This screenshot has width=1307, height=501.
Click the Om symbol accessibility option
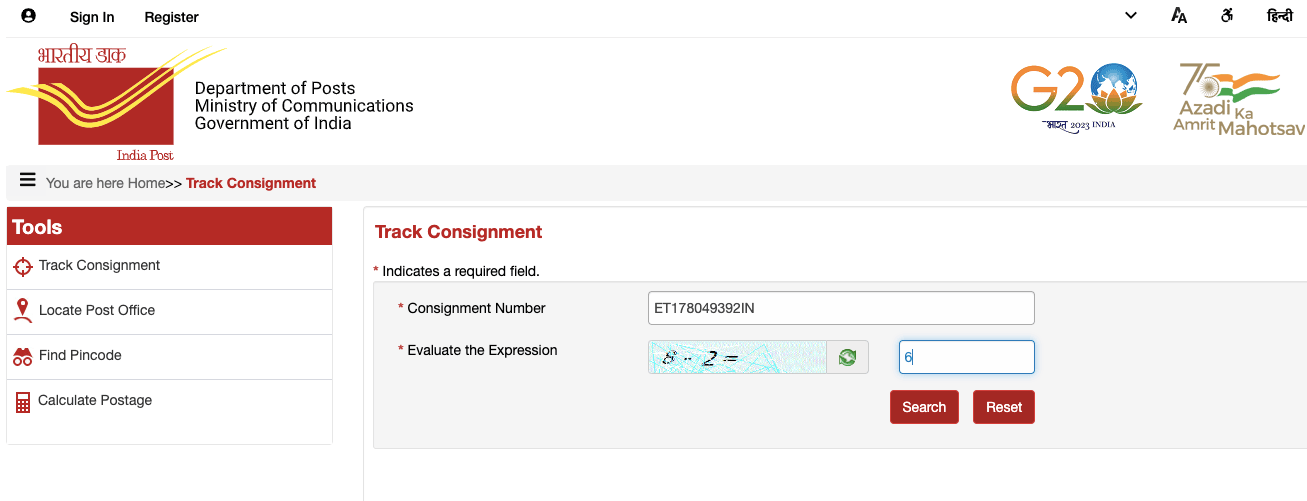(1227, 16)
